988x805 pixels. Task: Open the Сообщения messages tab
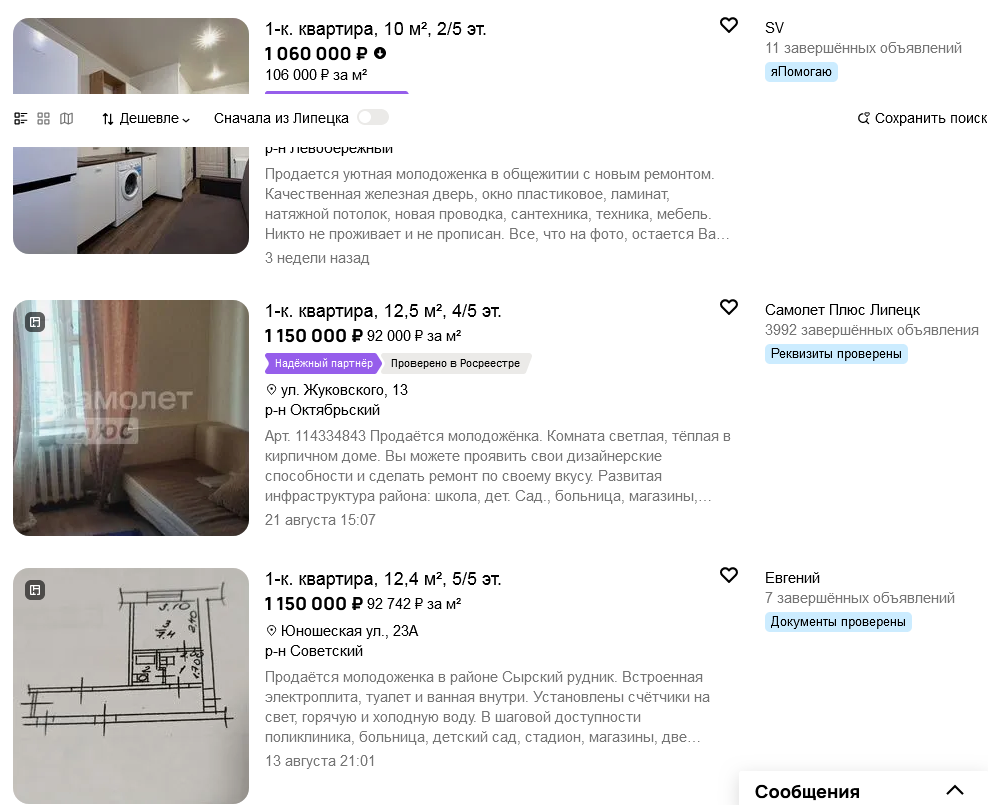pyautogui.click(x=807, y=791)
